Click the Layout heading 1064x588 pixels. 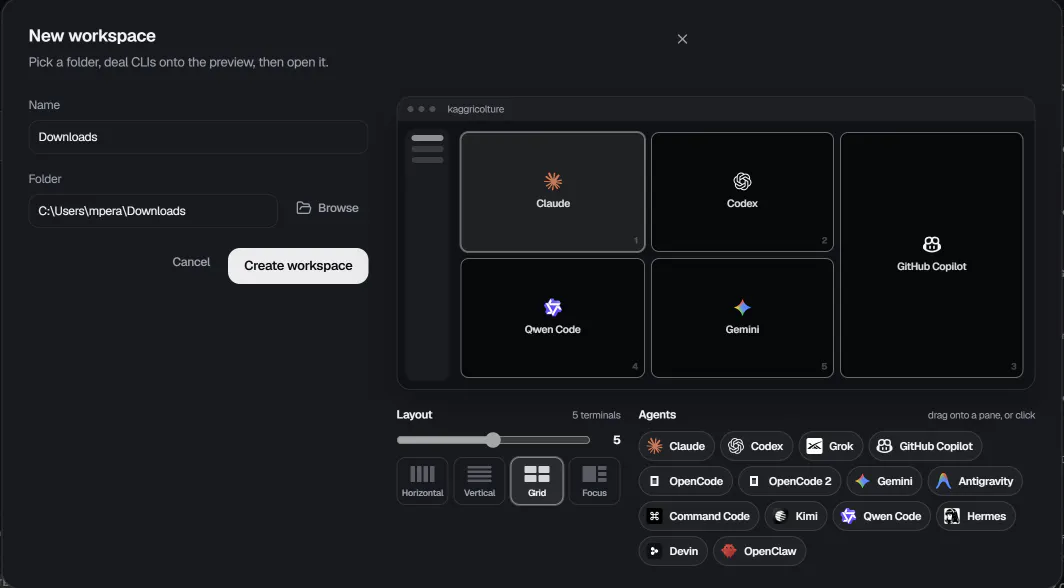415,414
